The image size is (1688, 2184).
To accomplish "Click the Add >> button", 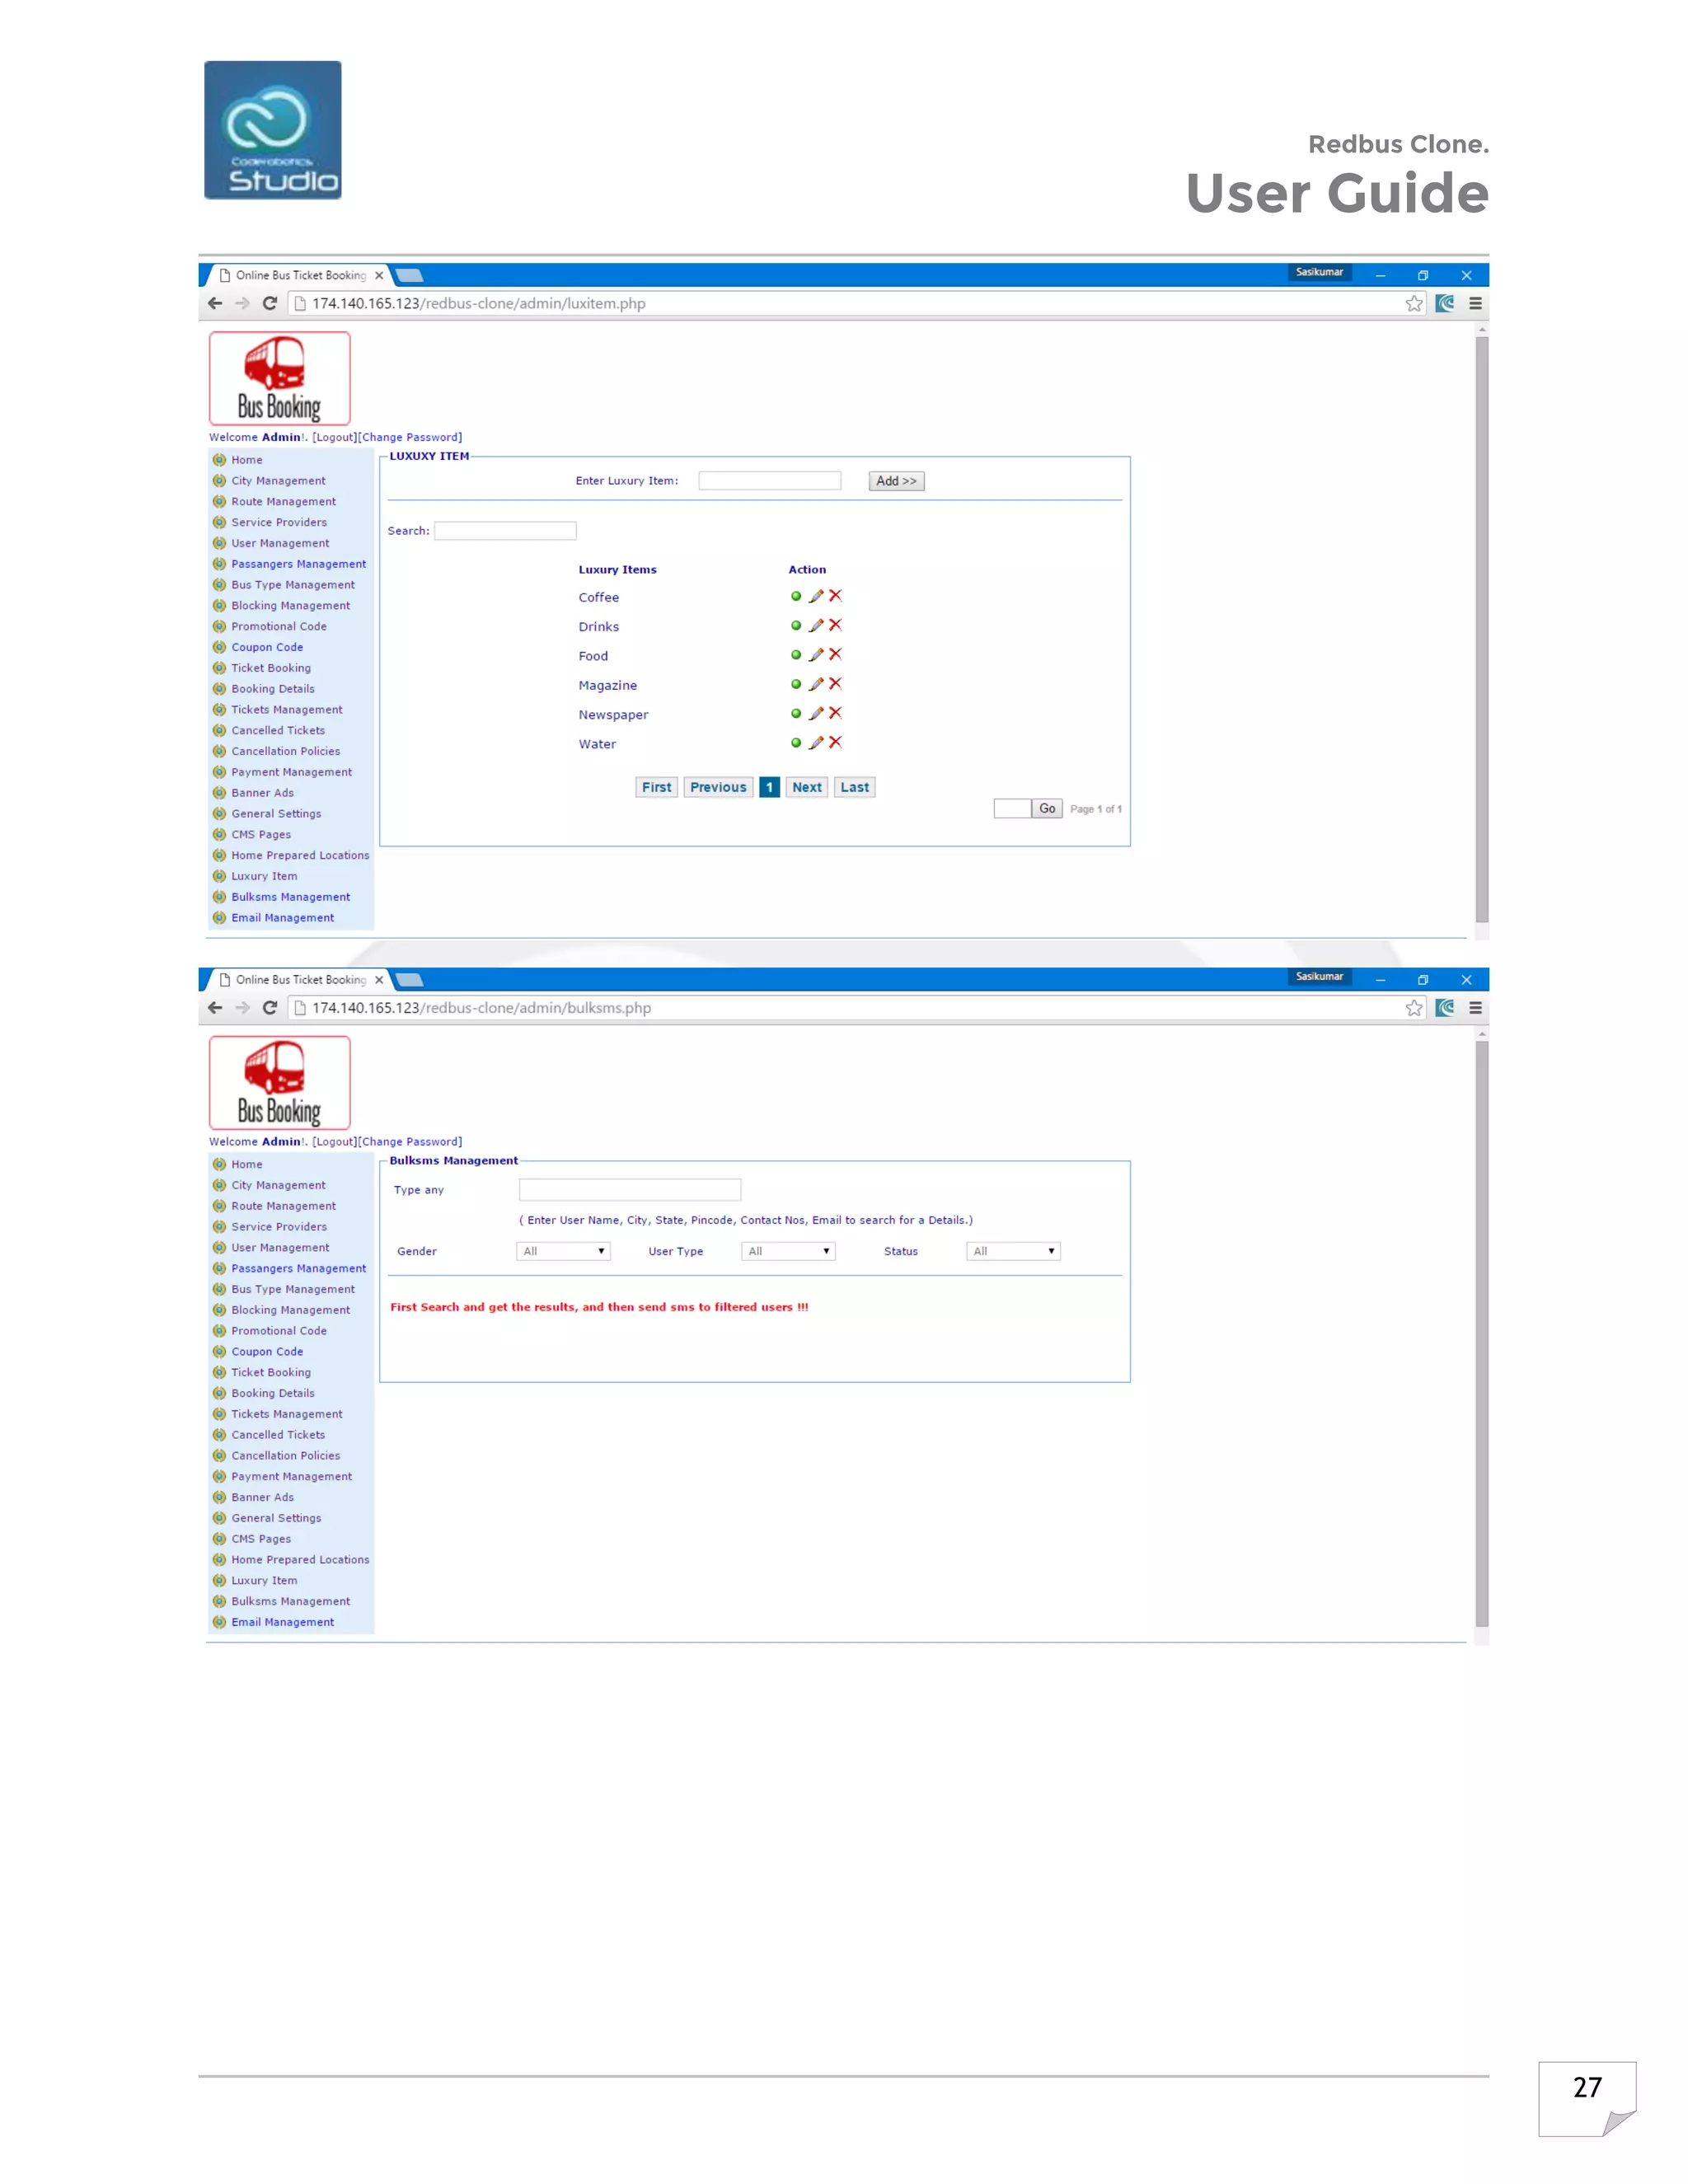I will tap(896, 481).
